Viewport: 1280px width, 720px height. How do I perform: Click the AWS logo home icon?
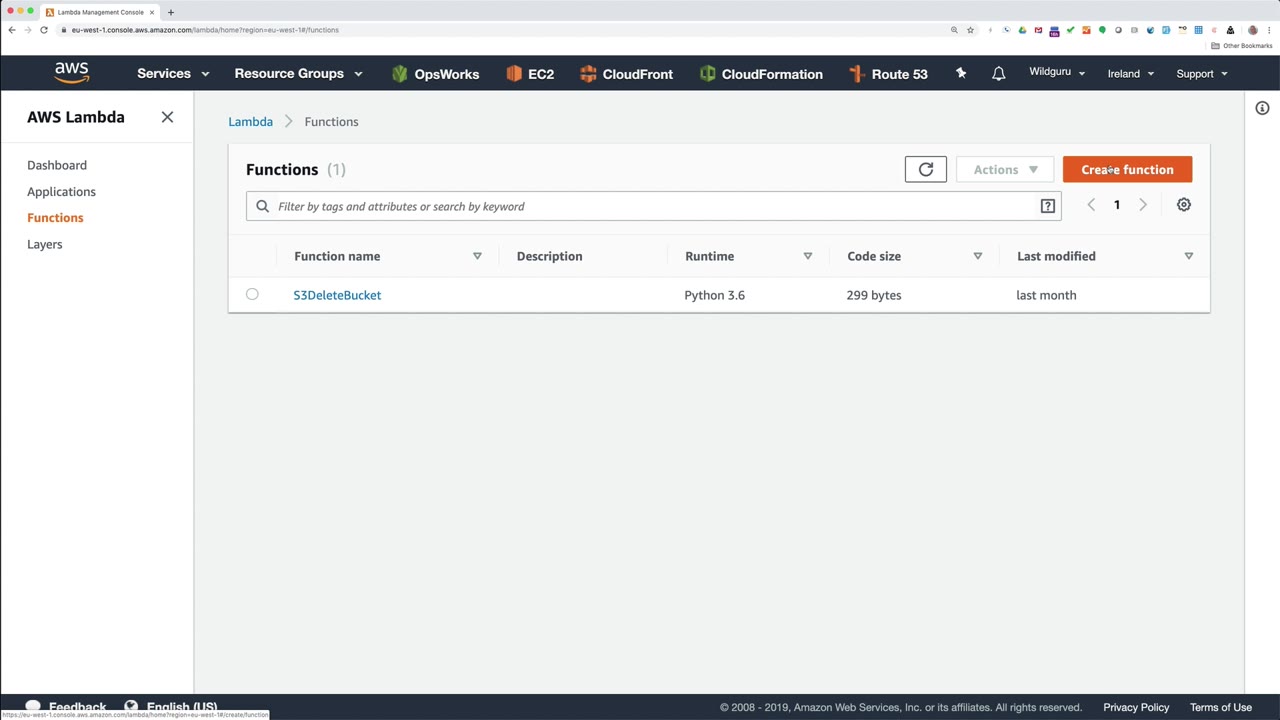[72, 73]
